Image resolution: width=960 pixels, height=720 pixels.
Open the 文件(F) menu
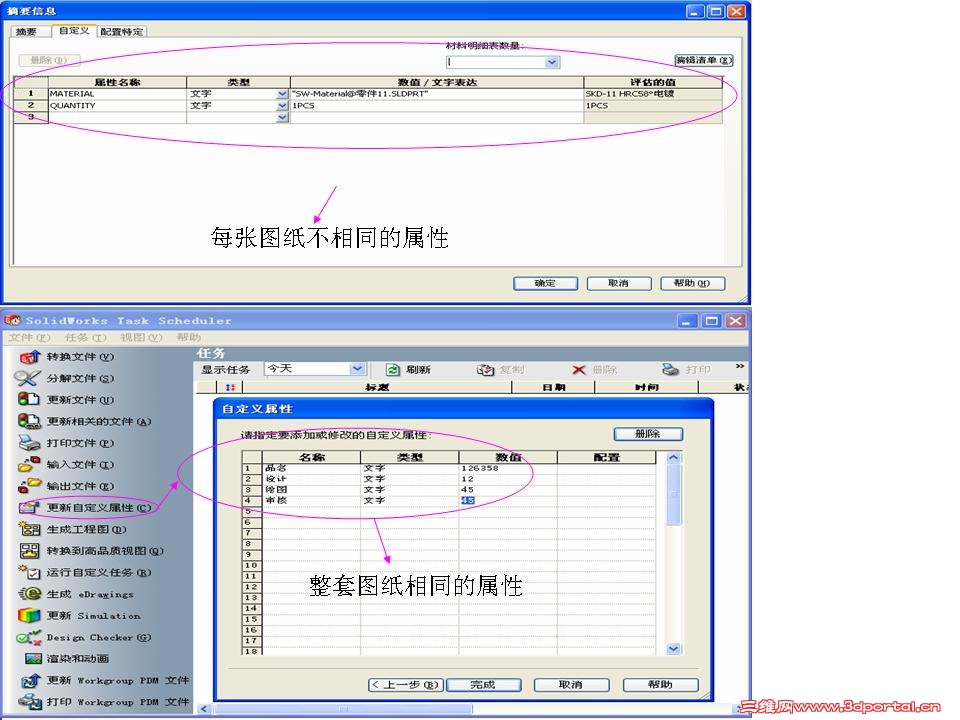pyautogui.click(x=29, y=337)
